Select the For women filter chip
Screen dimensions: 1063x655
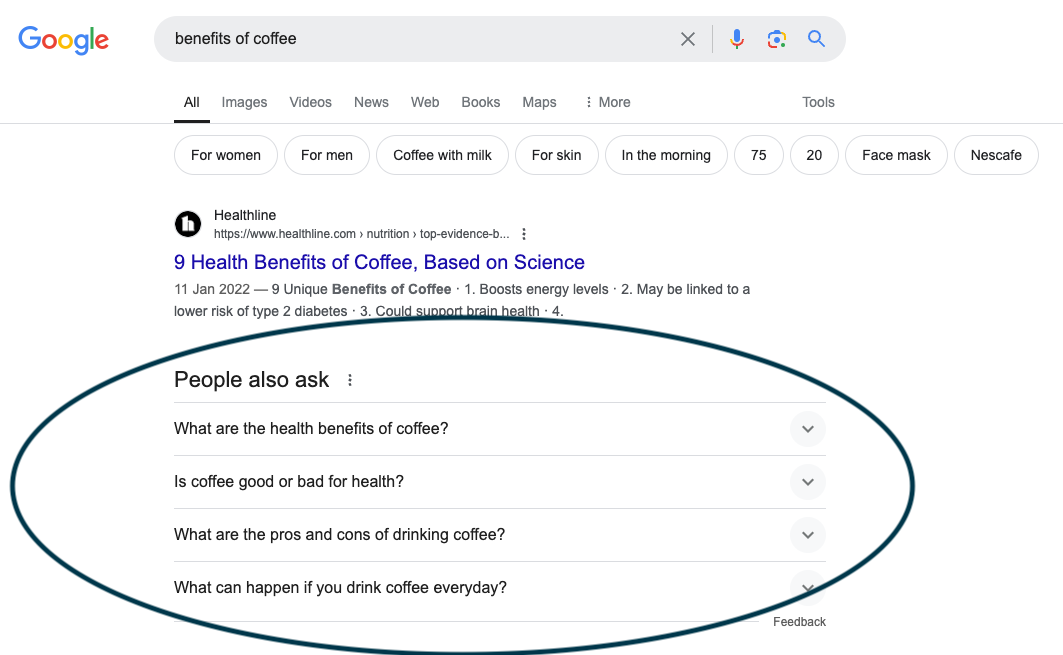225,155
